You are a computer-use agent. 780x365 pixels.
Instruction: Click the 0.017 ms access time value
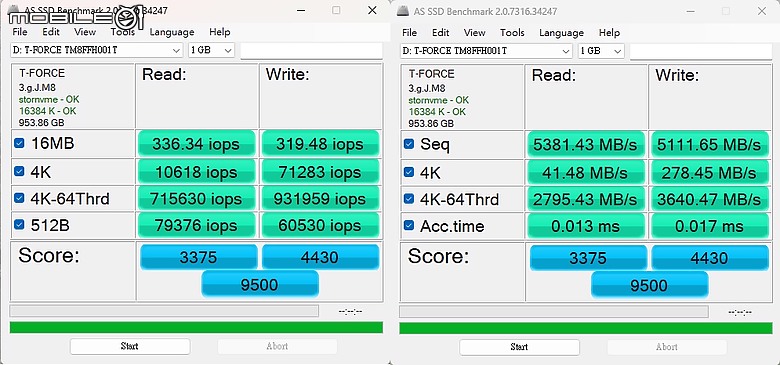coord(709,226)
